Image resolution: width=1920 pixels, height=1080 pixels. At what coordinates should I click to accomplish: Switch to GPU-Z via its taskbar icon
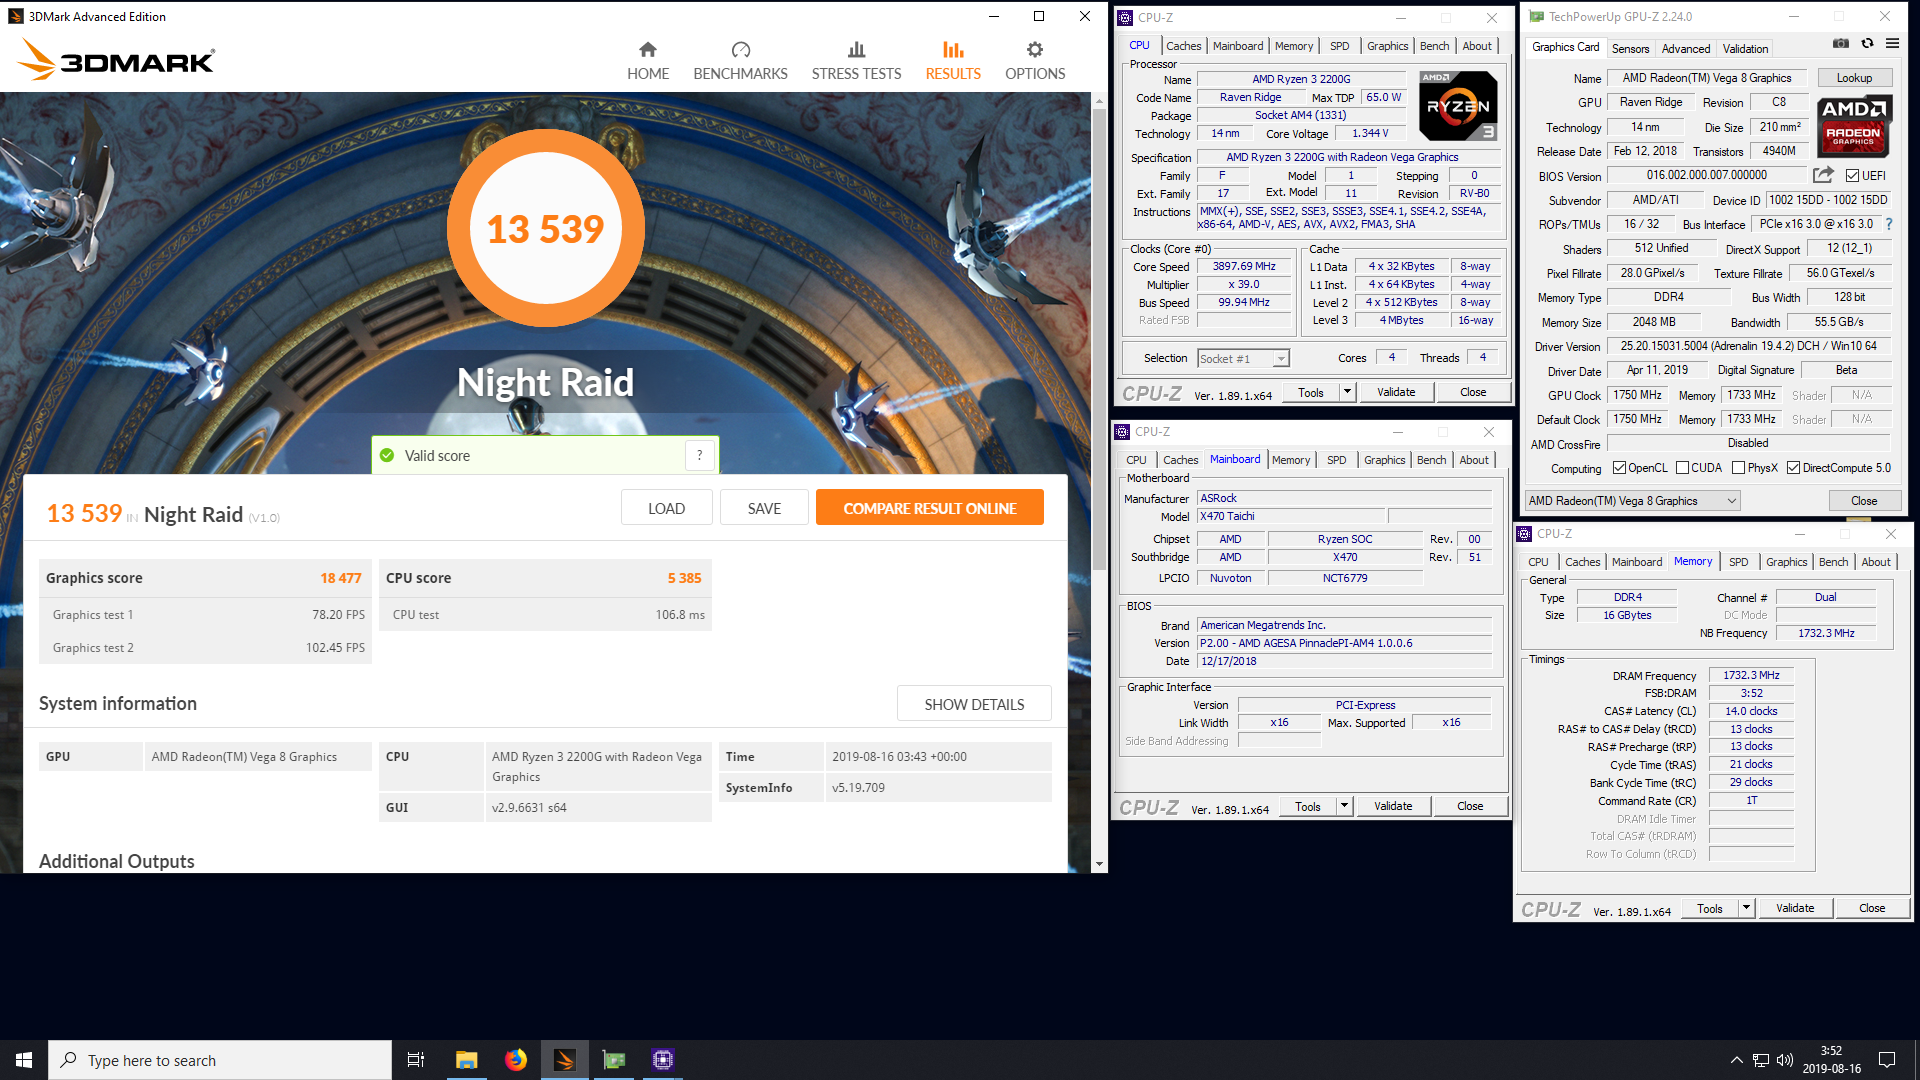[x=614, y=1060]
